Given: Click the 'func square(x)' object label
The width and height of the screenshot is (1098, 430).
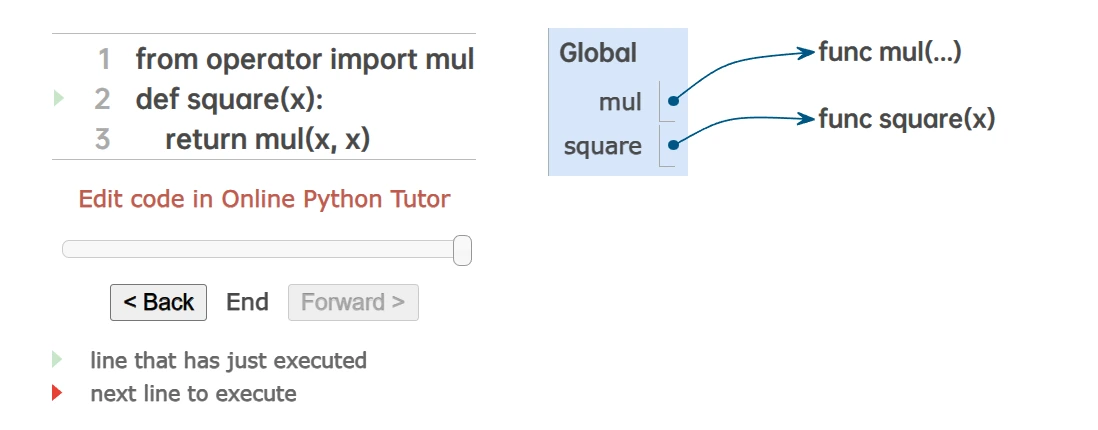Looking at the screenshot, I should click(907, 119).
